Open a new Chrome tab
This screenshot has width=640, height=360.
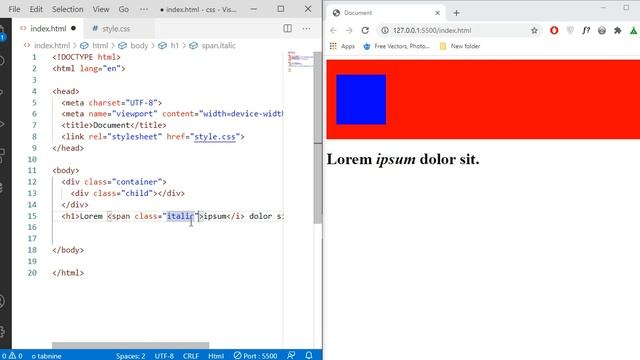(x=456, y=13)
